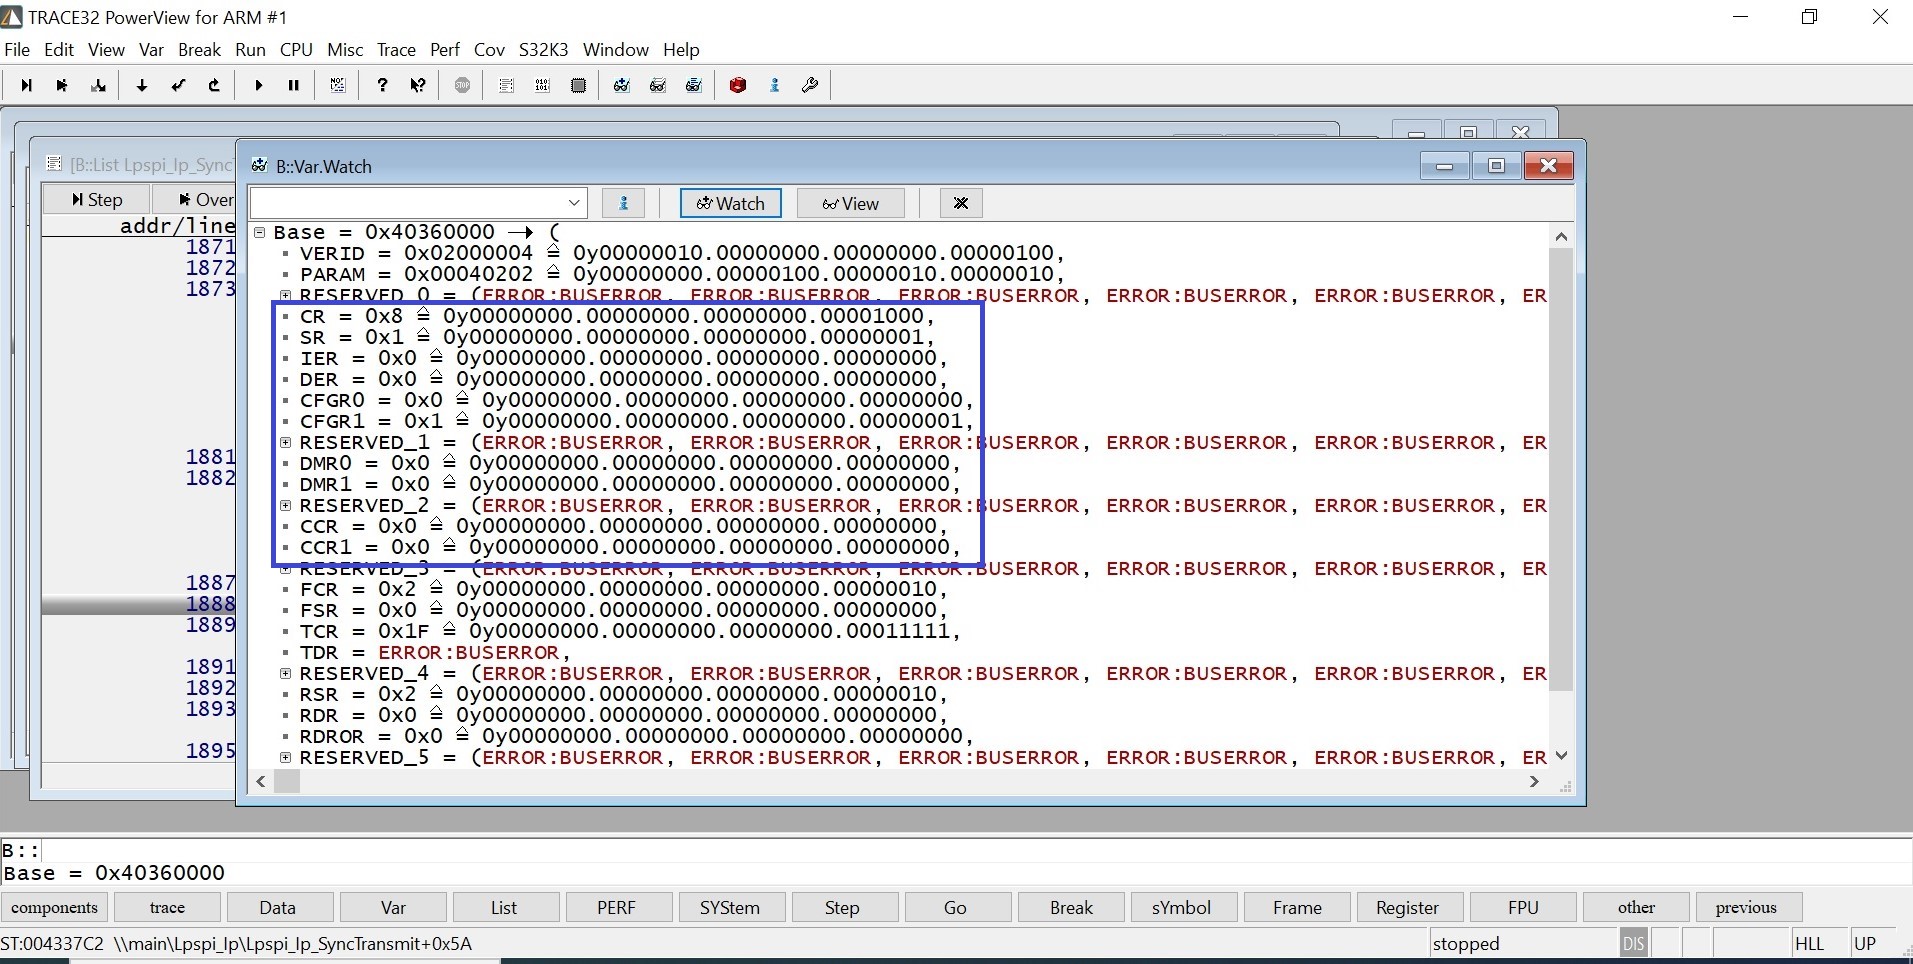This screenshot has height=964, width=1913.
Task: Expand the RESERVED_2 array node
Action: tap(286, 505)
